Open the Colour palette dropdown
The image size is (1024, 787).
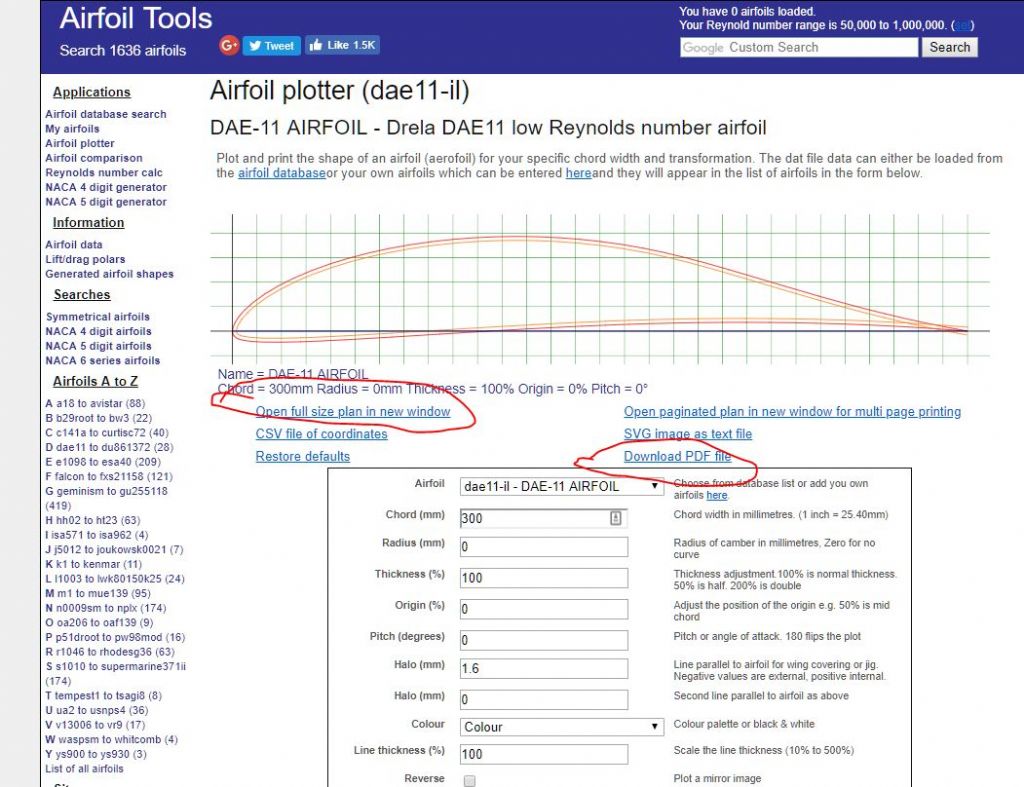pos(560,727)
